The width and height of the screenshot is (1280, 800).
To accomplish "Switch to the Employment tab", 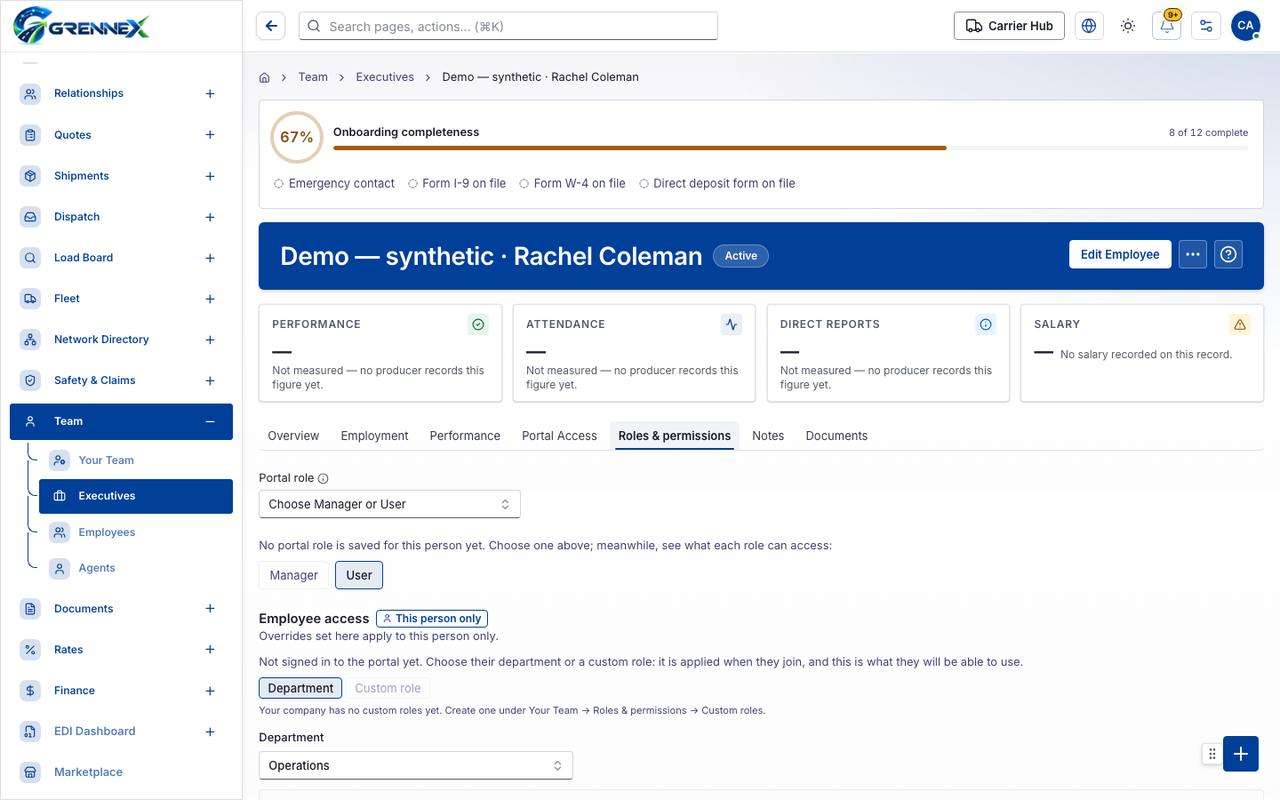I will click(x=374, y=436).
